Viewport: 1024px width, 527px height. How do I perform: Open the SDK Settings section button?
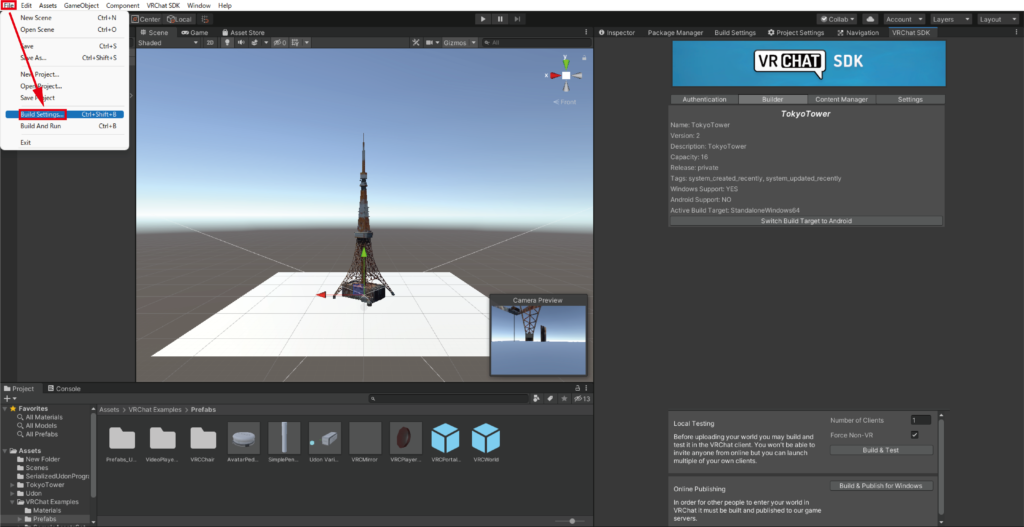tap(910, 99)
